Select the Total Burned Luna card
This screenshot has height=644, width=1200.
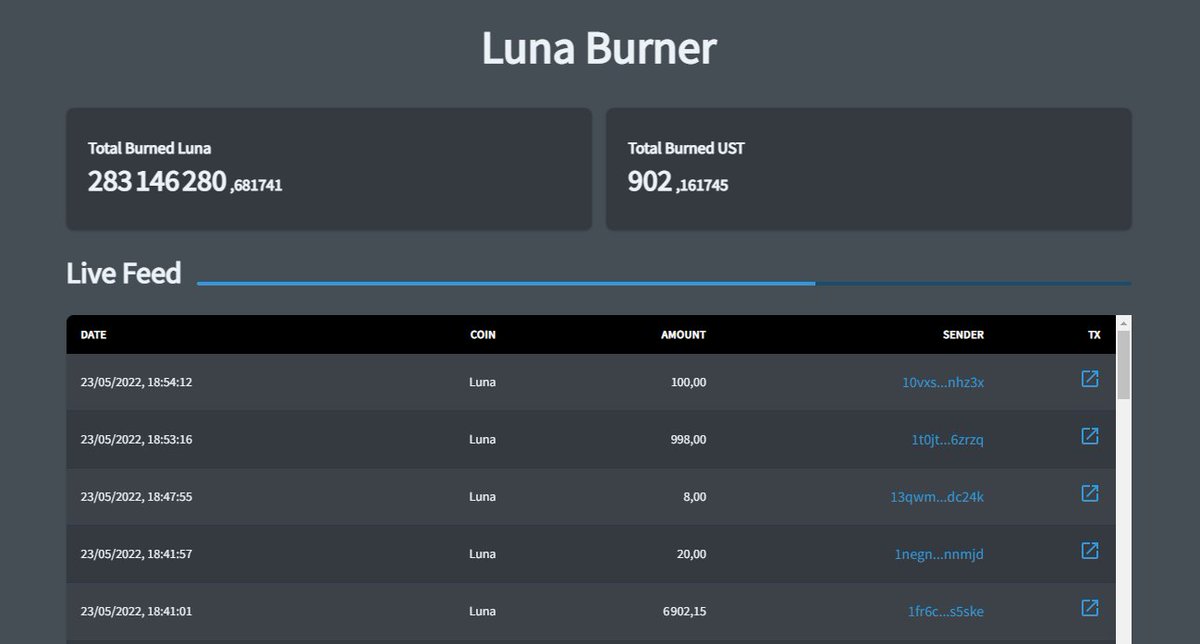click(328, 168)
